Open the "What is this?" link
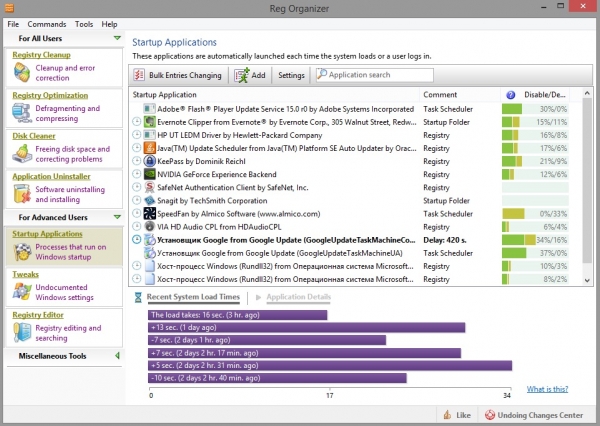The width and height of the screenshot is (600, 426). [548, 389]
